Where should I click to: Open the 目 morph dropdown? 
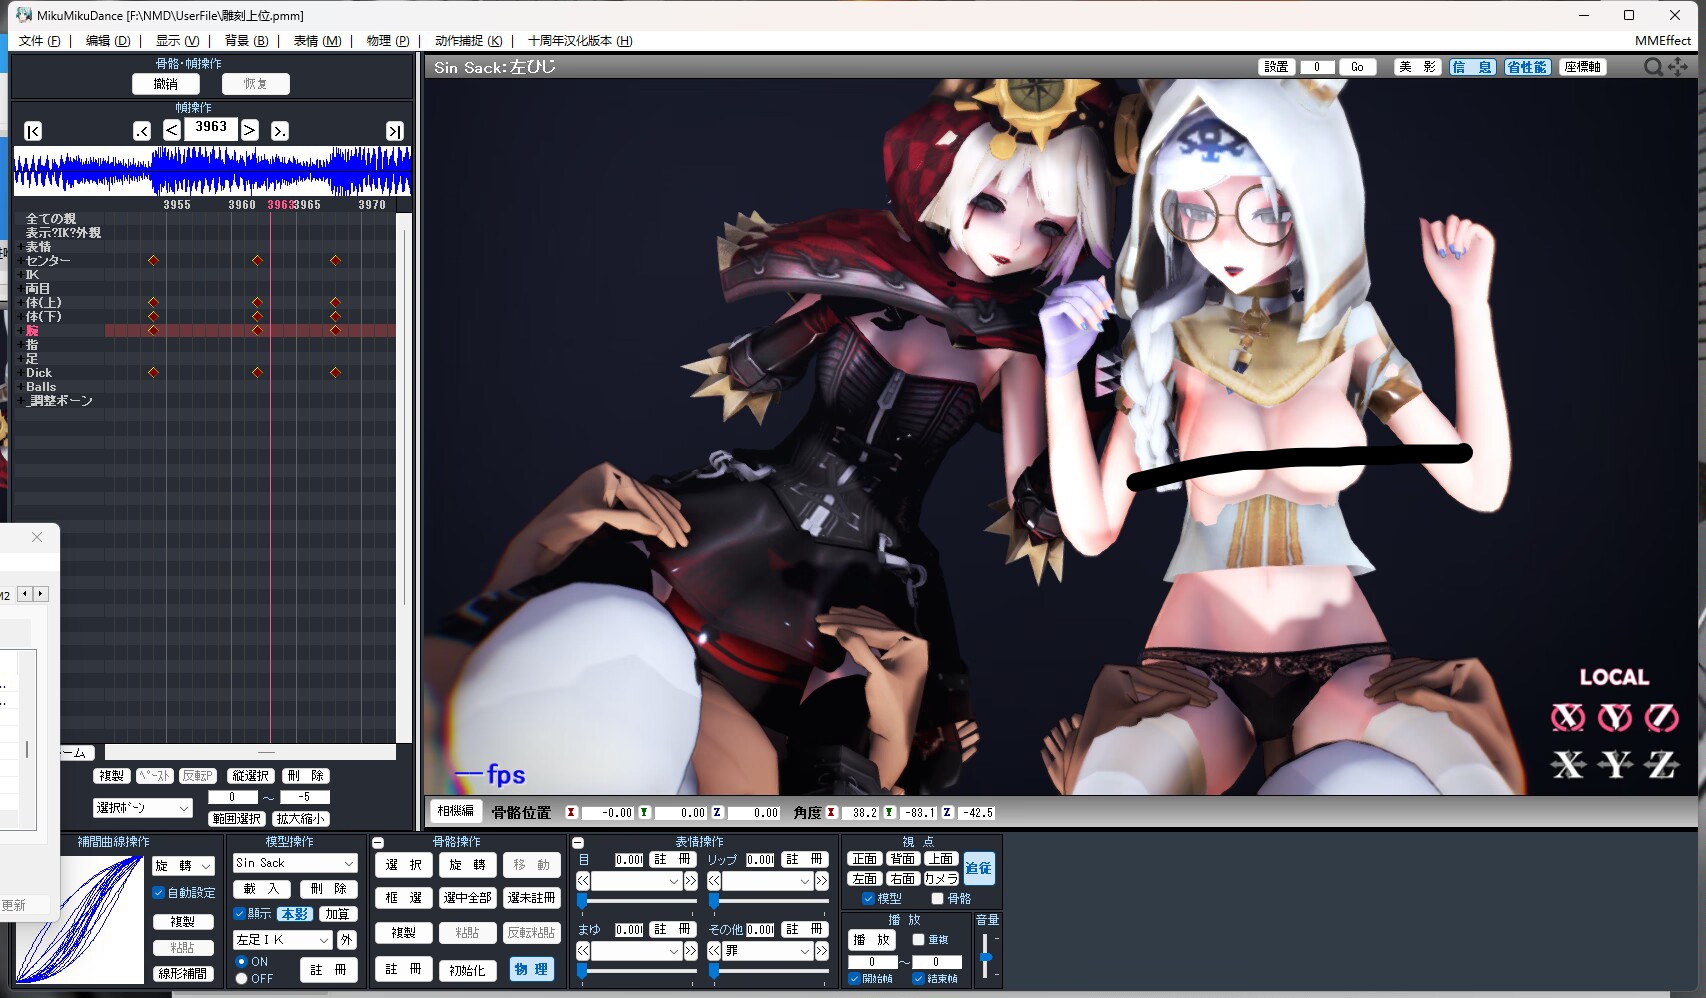point(637,881)
